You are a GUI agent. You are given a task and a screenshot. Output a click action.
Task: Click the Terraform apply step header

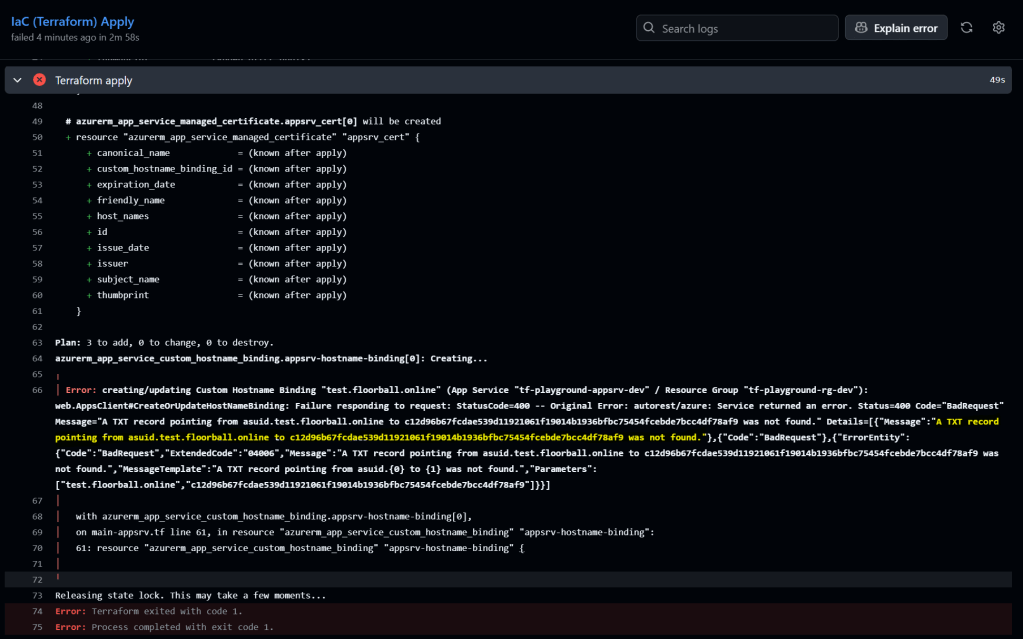click(x=94, y=80)
